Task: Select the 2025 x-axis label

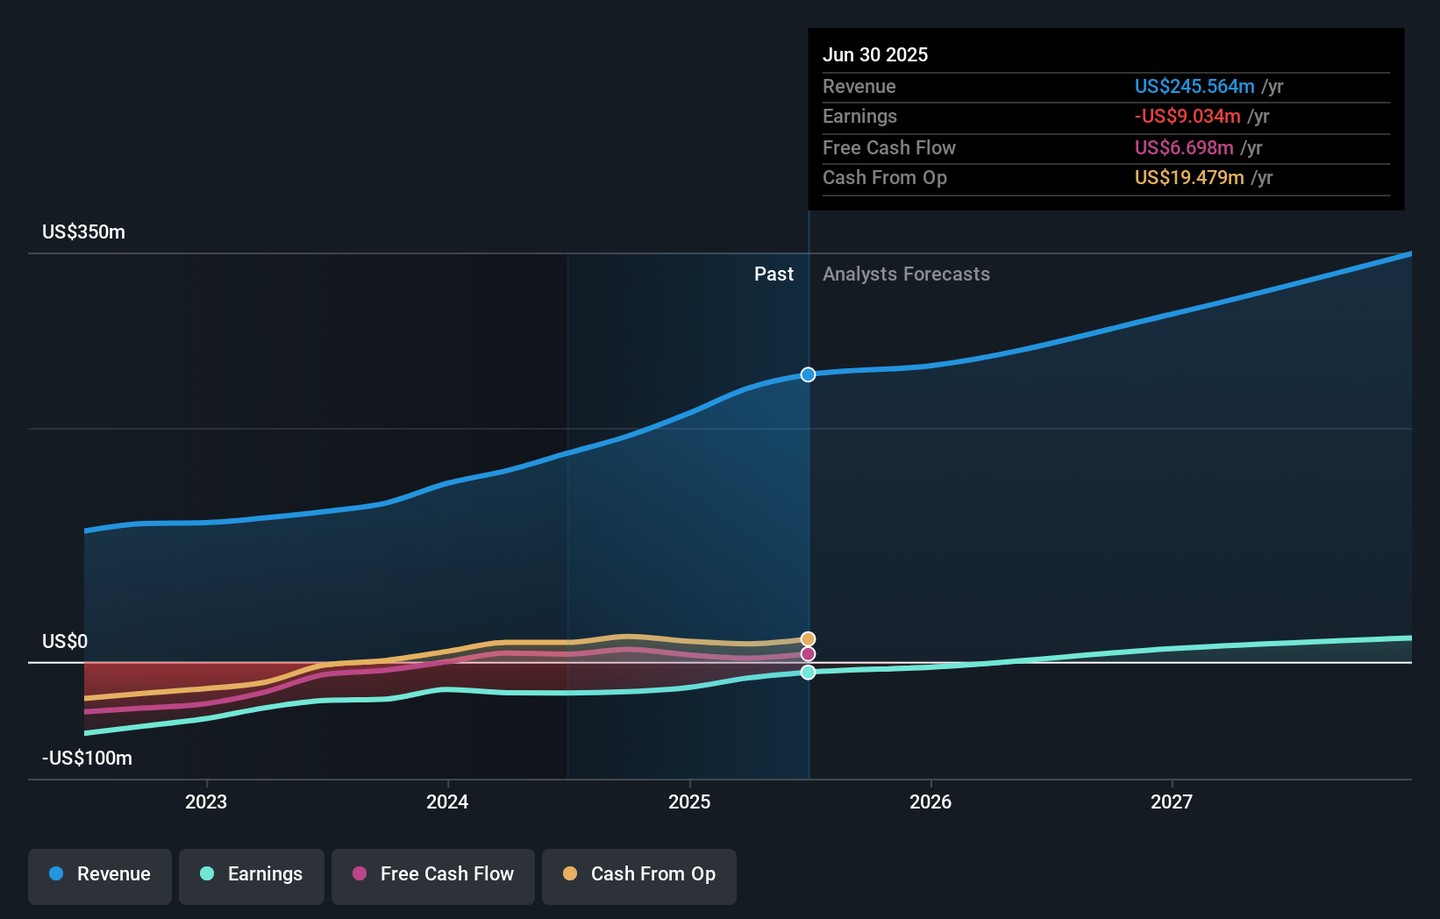Action: [689, 802]
